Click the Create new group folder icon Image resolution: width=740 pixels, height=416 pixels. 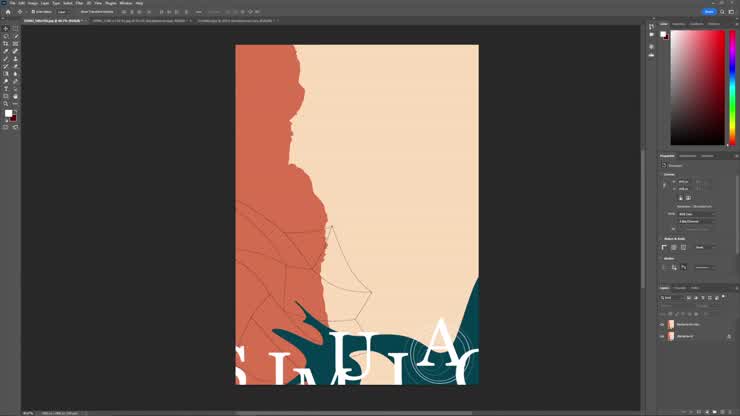(715, 412)
